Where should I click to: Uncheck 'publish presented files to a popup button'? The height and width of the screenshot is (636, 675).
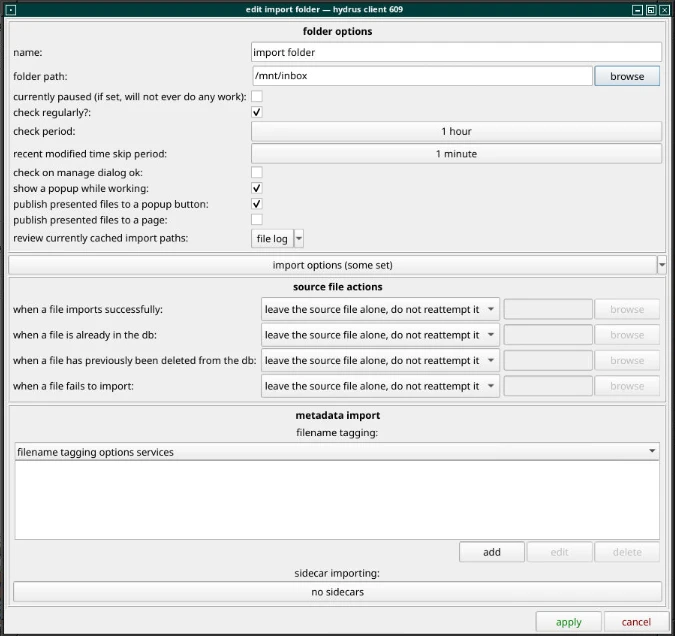pyautogui.click(x=257, y=204)
